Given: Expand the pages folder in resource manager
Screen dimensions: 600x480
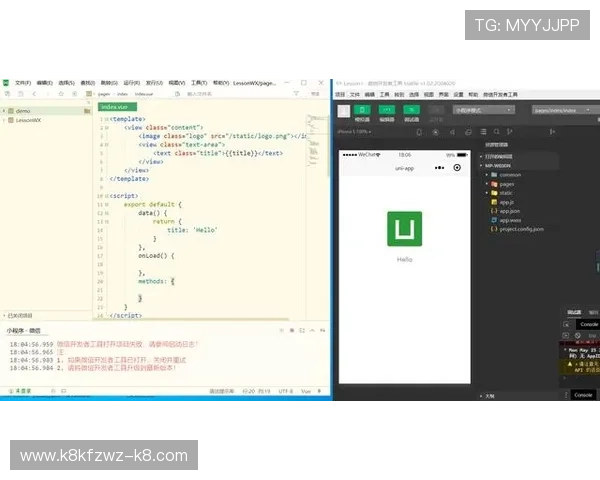Looking at the screenshot, I should (507, 183).
